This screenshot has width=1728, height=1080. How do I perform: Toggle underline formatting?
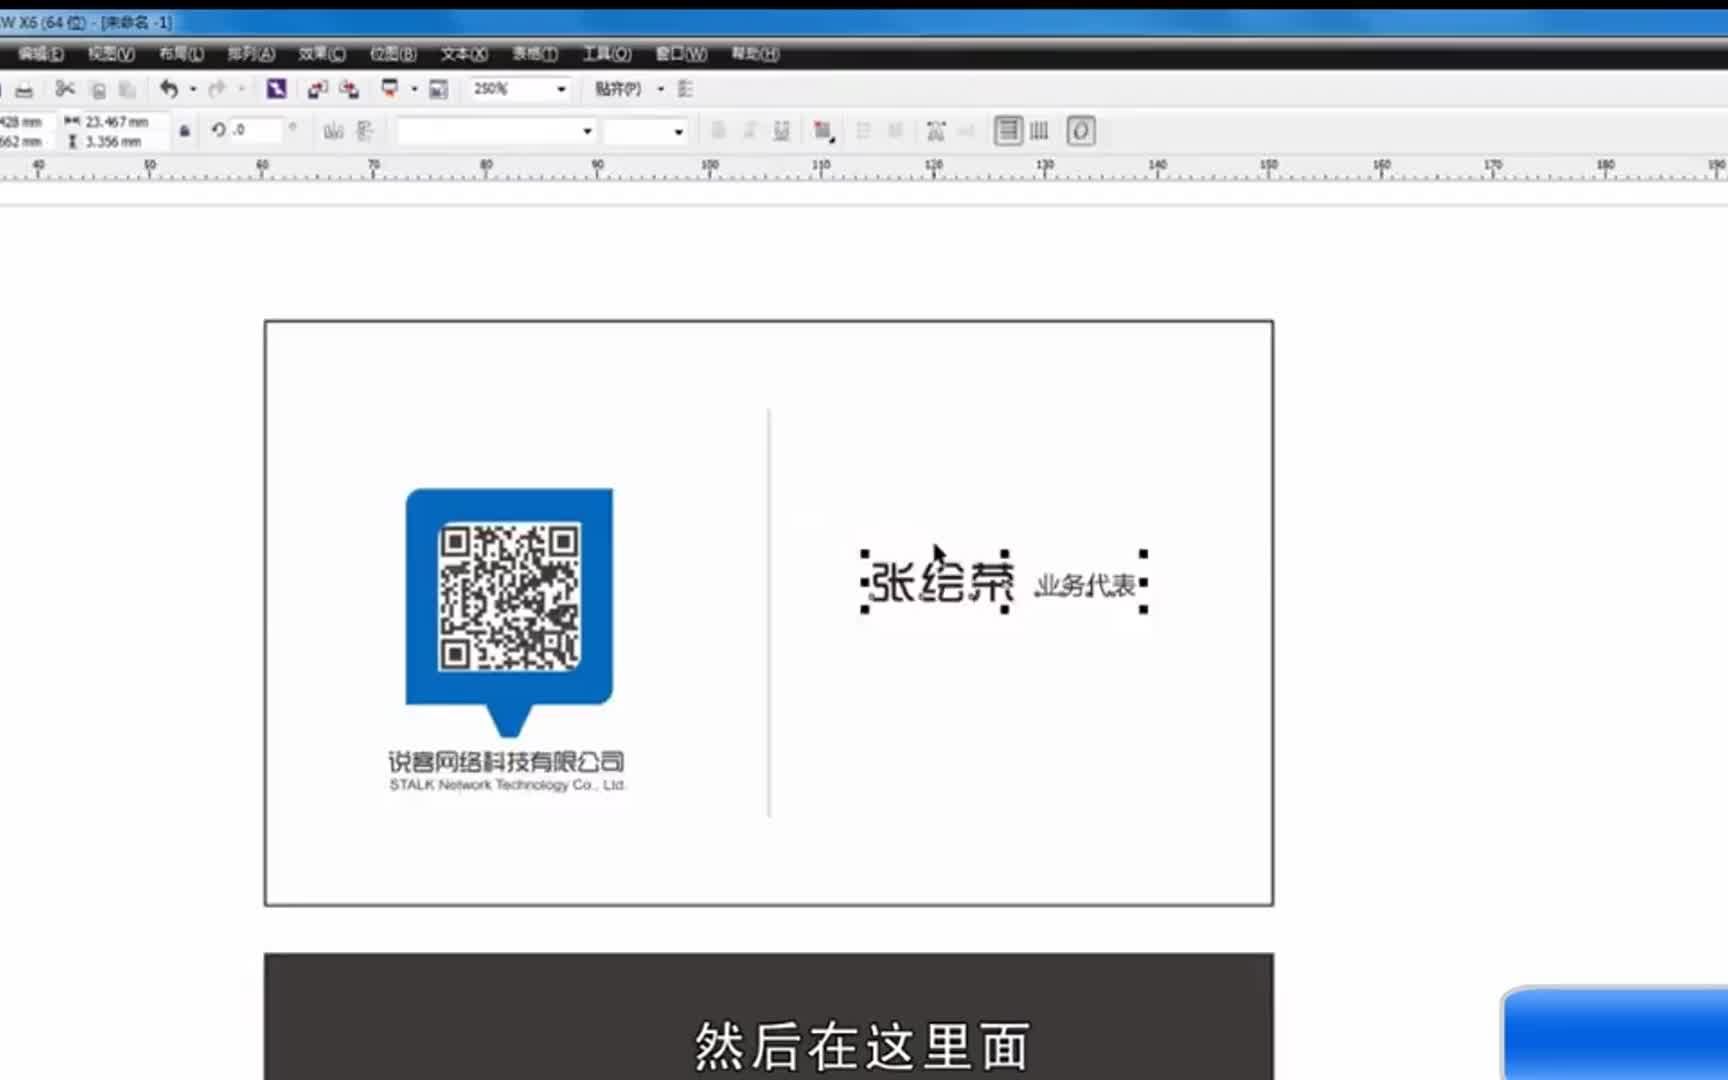coord(781,131)
